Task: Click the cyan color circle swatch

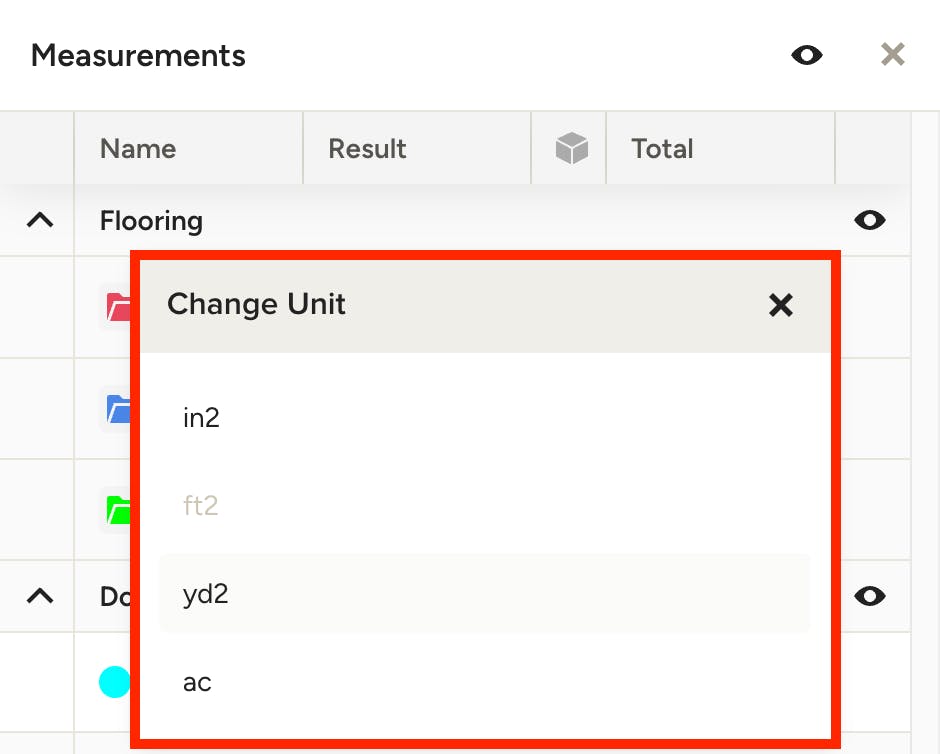Action: 115,682
